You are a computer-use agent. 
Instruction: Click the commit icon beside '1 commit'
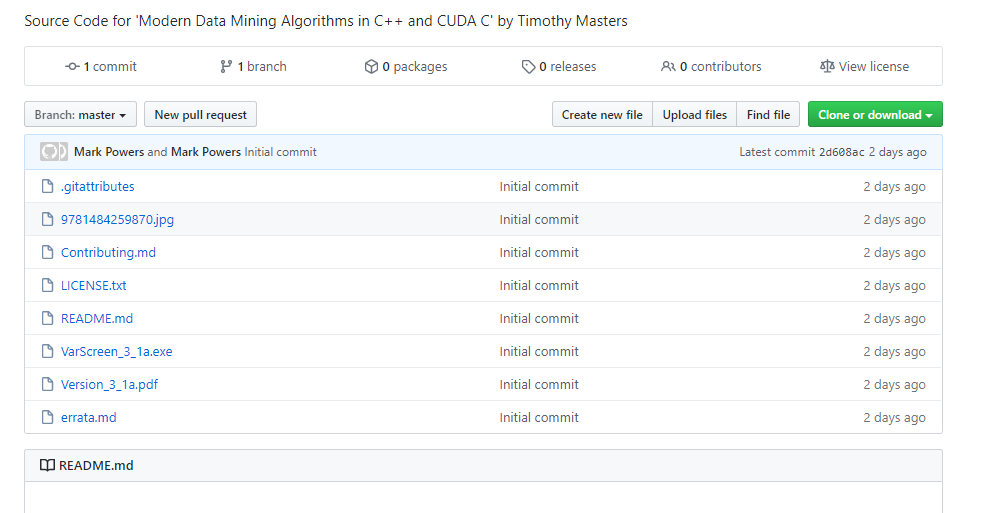[x=72, y=67]
